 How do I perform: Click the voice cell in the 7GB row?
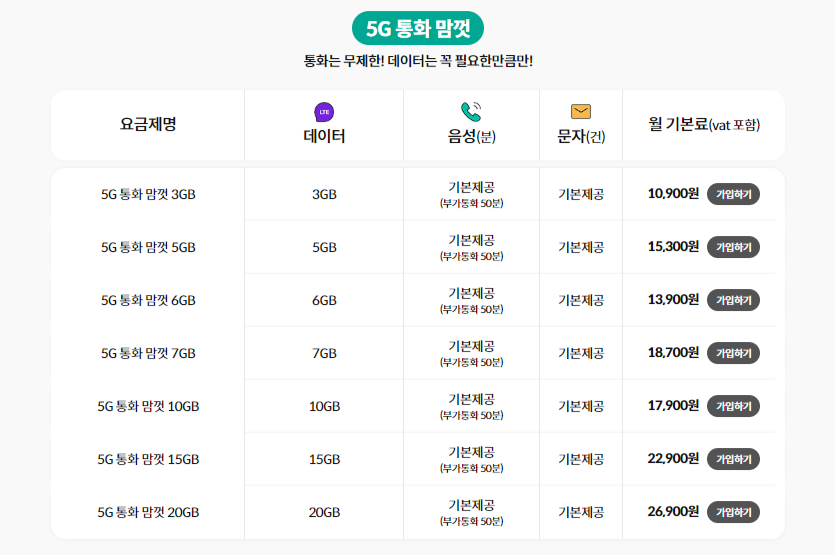pos(471,353)
